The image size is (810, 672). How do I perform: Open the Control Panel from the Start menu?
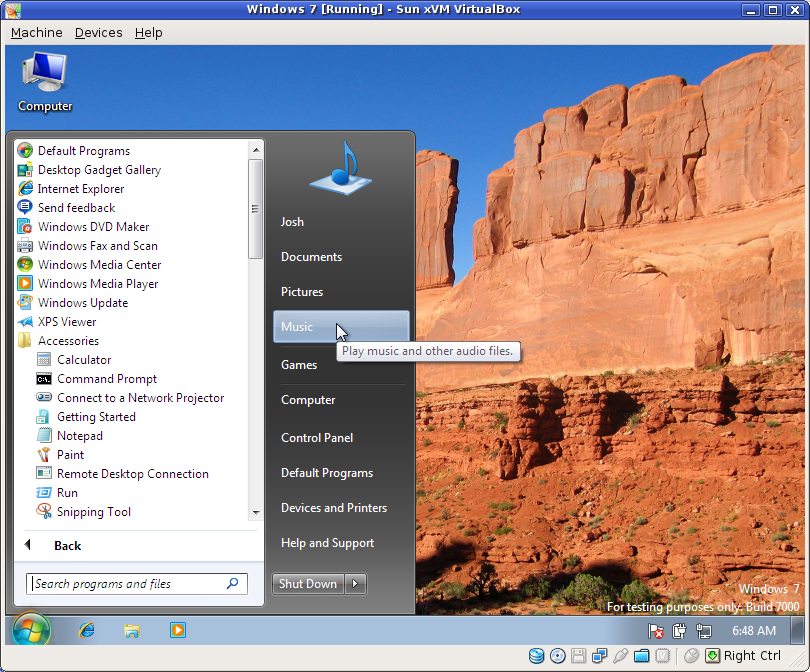(315, 437)
